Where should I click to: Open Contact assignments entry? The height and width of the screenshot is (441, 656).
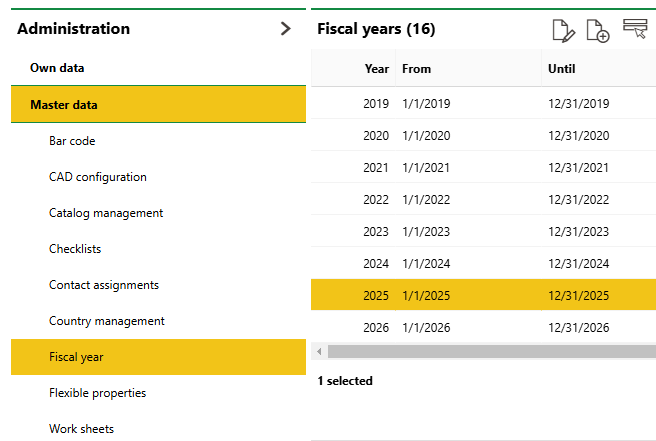(158, 285)
